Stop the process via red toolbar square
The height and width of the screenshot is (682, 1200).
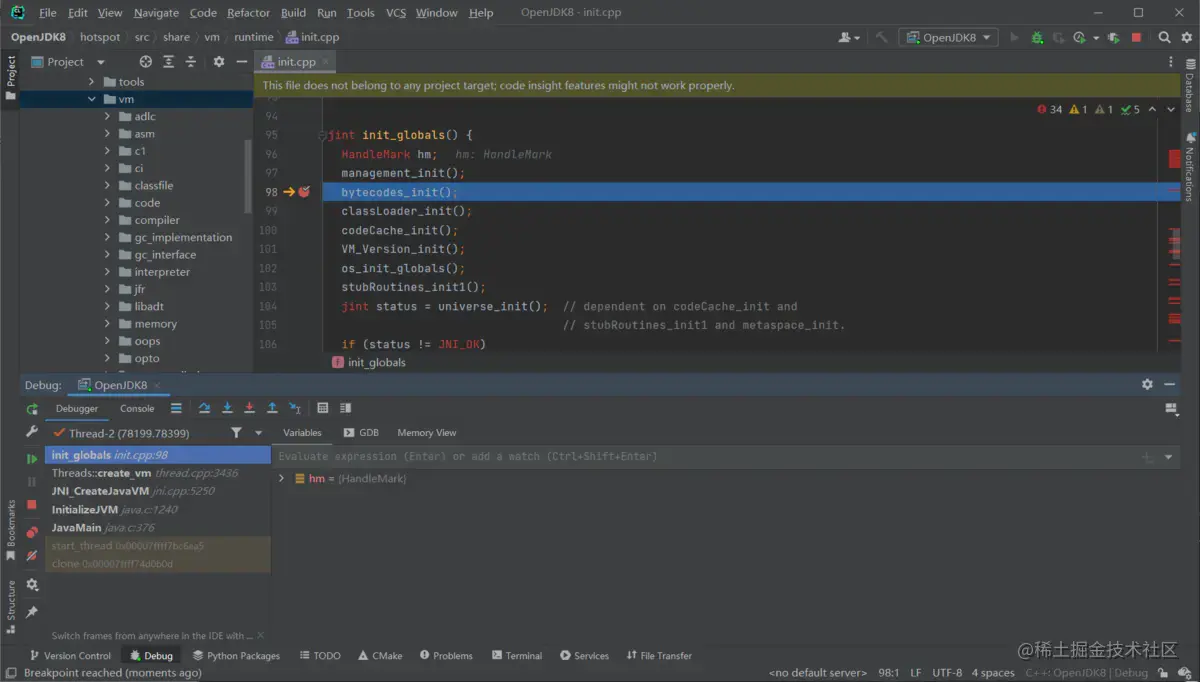click(1136, 37)
